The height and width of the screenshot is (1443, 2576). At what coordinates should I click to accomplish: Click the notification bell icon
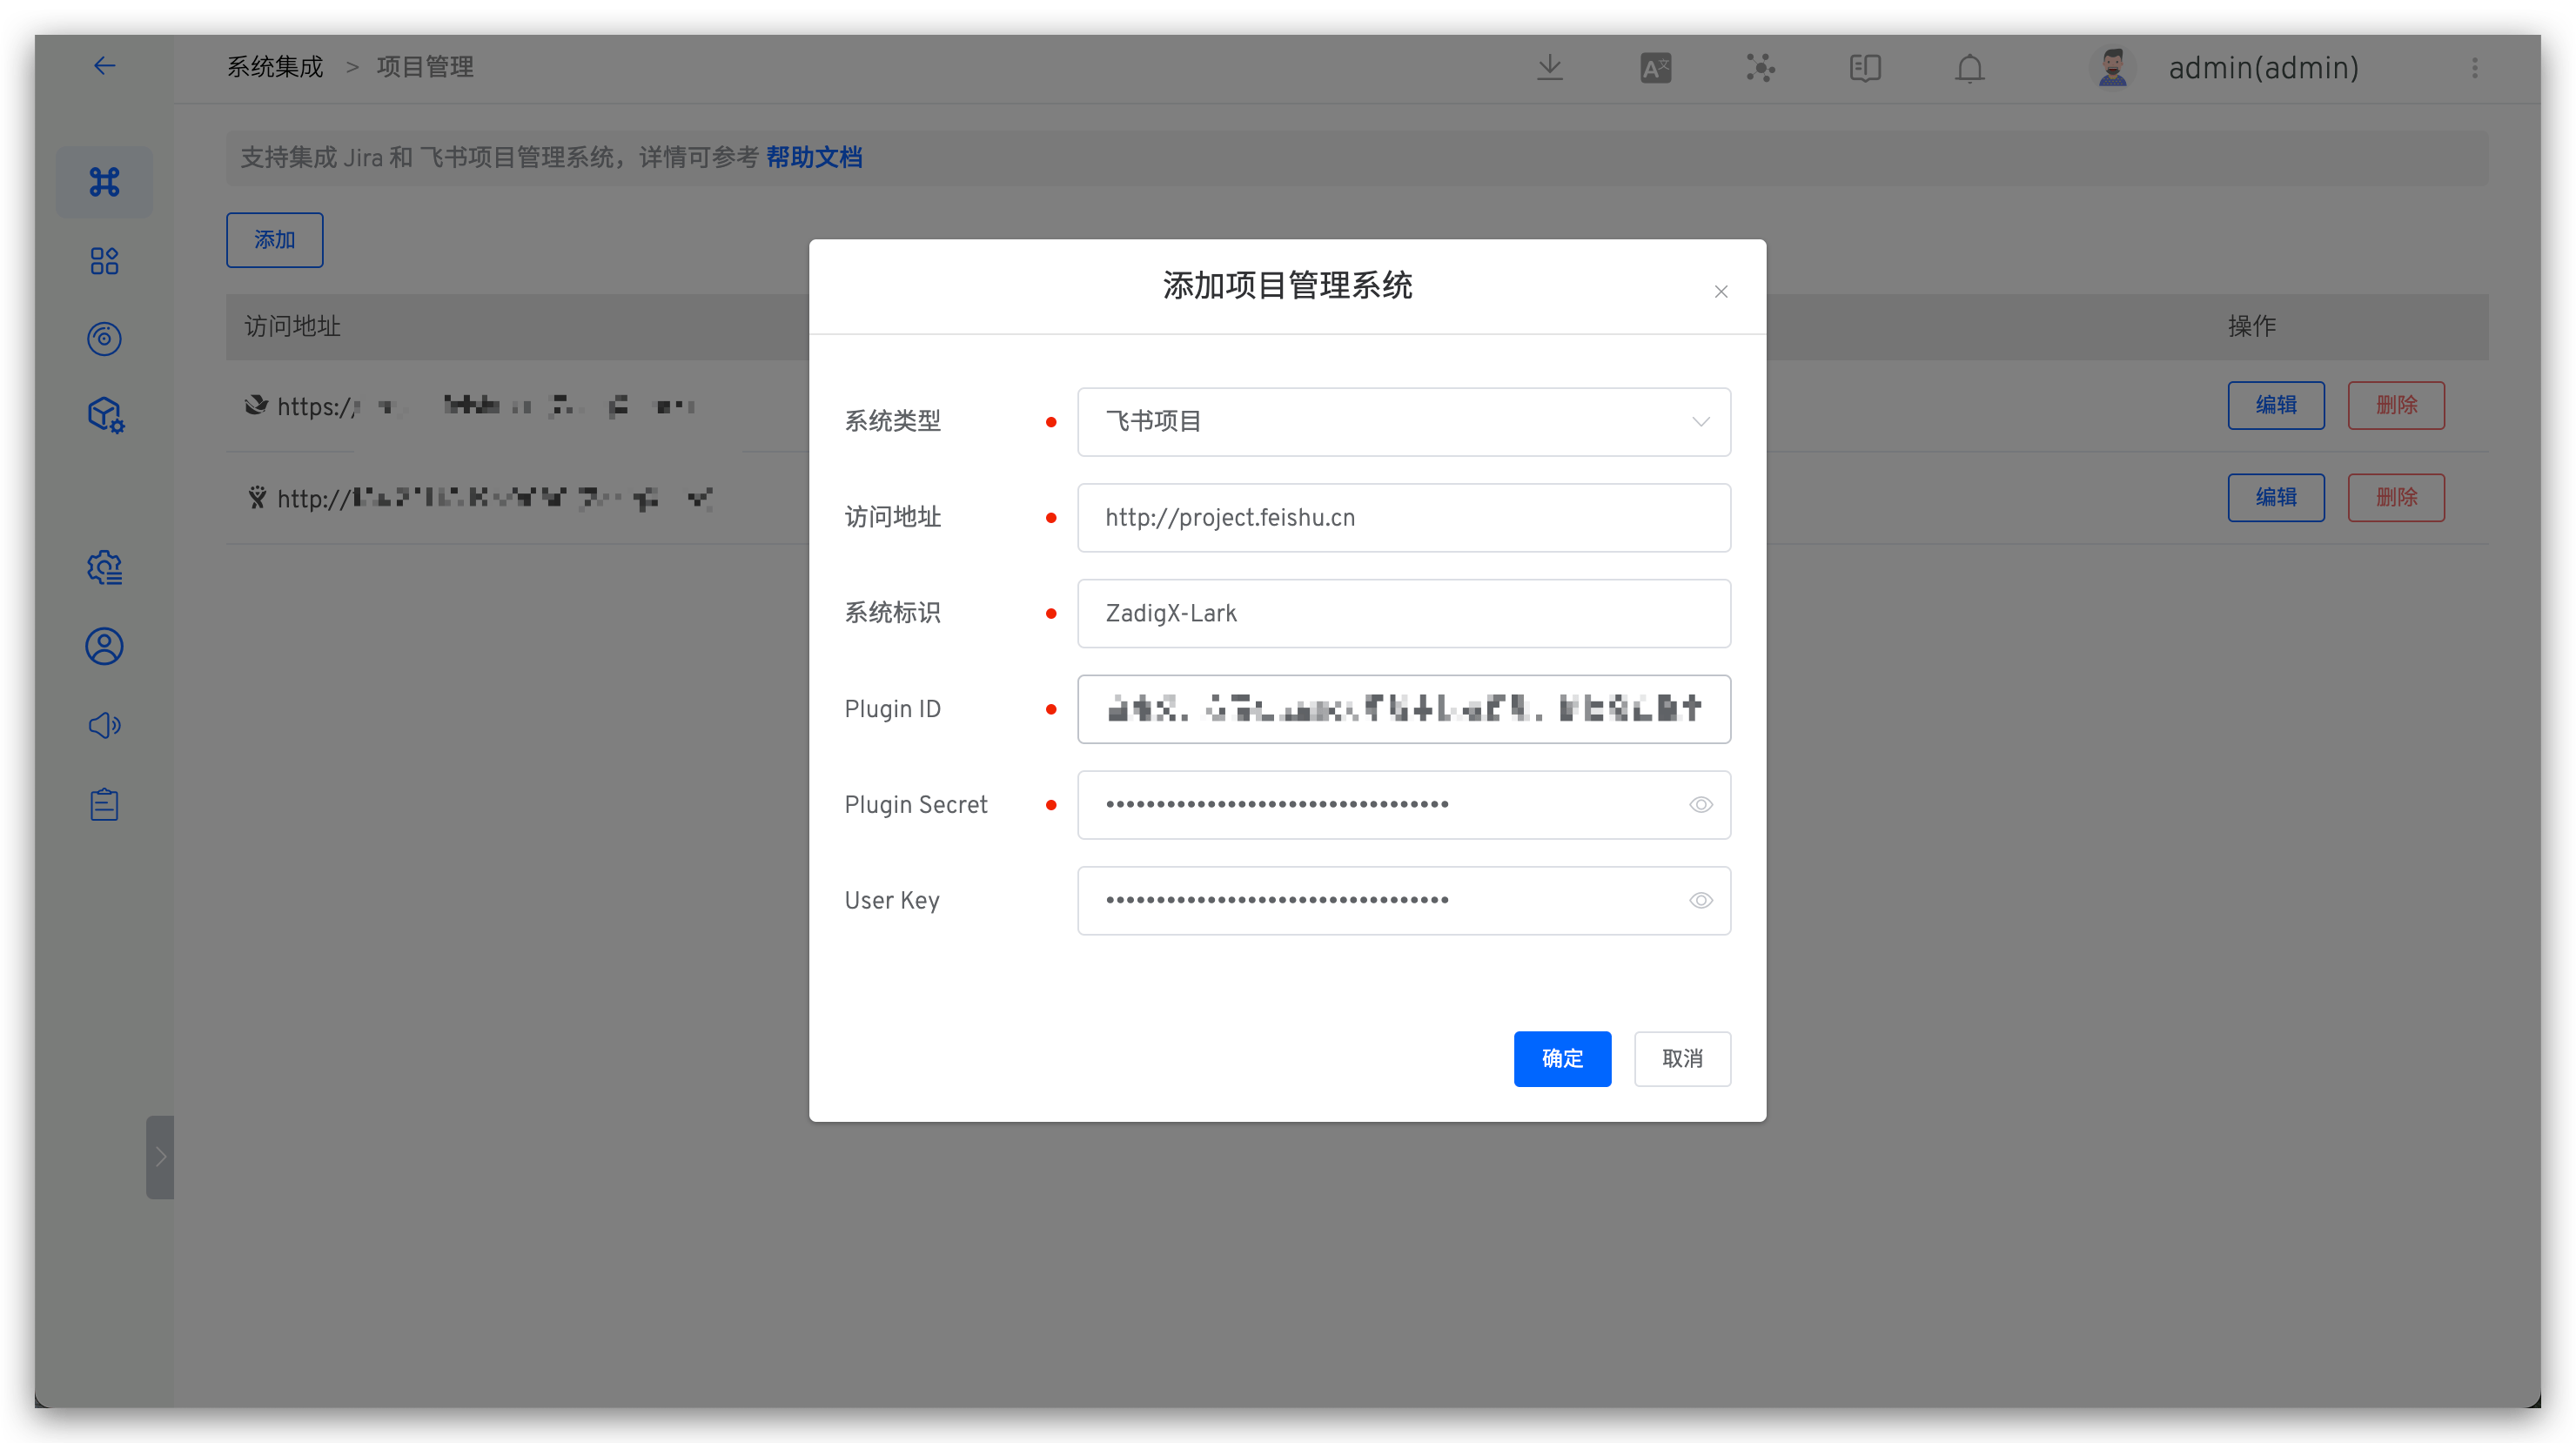(1969, 68)
